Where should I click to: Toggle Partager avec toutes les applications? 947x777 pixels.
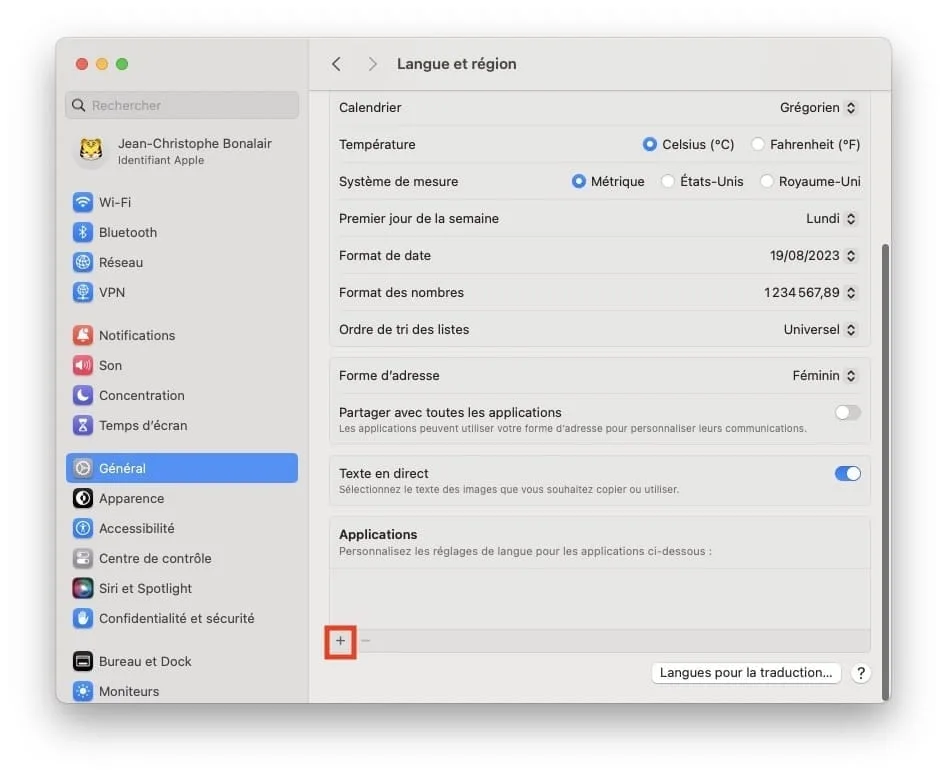845,411
